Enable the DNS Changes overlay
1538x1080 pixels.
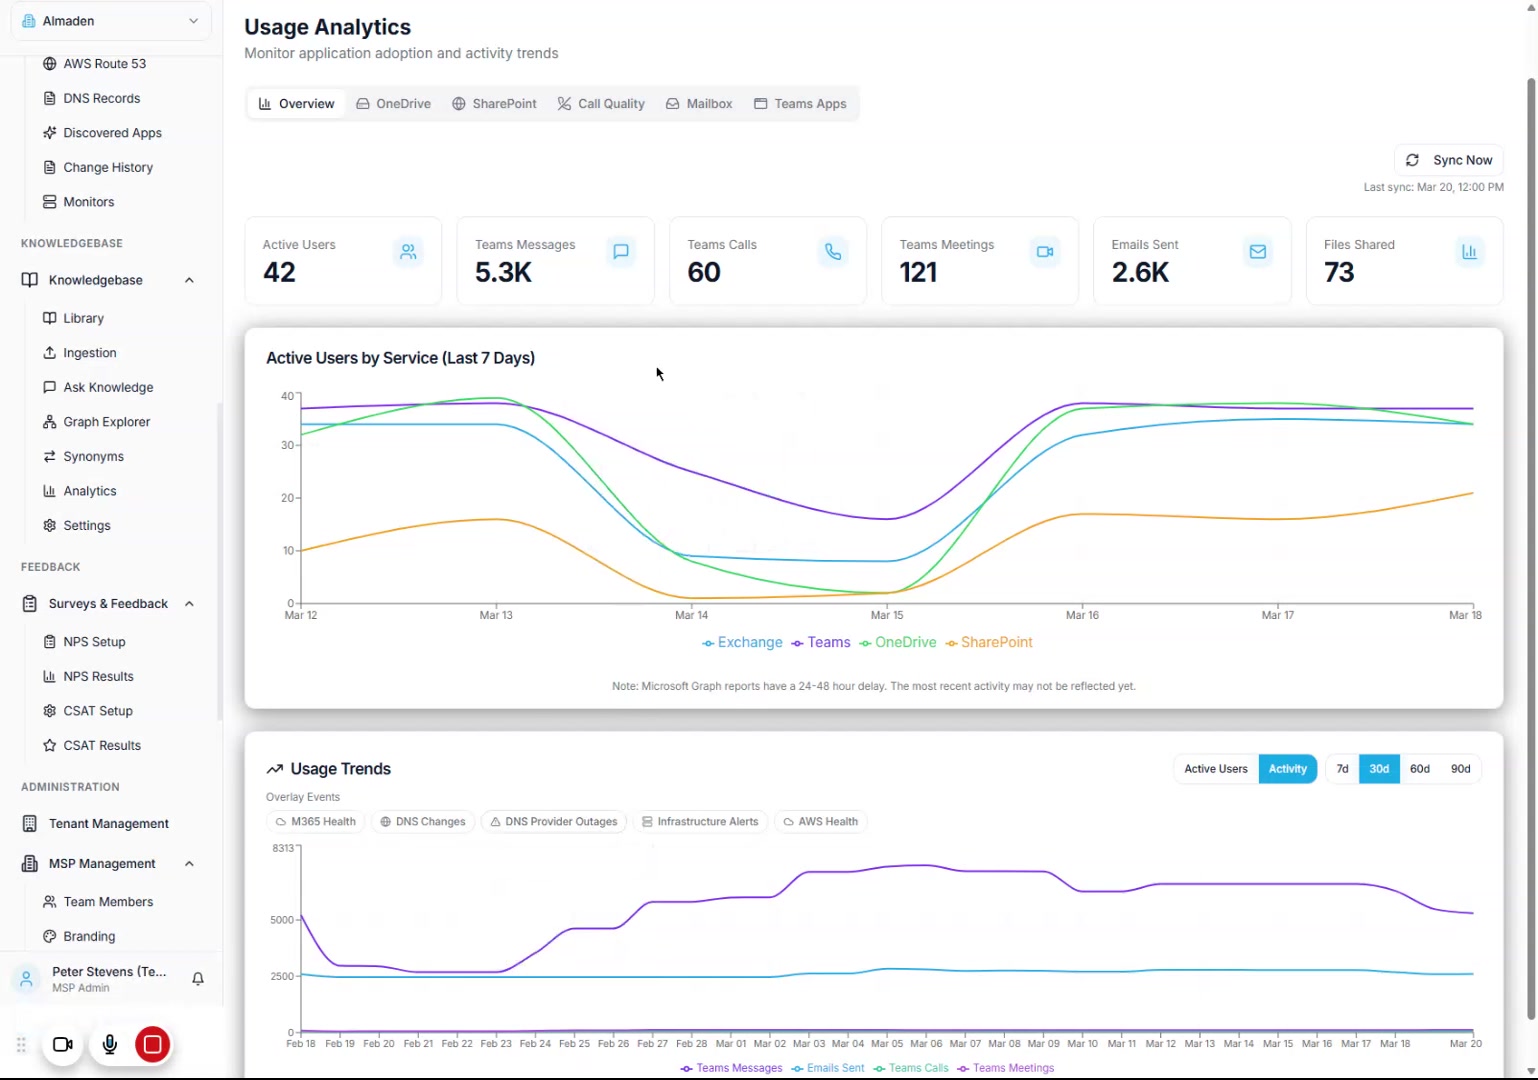click(x=422, y=822)
